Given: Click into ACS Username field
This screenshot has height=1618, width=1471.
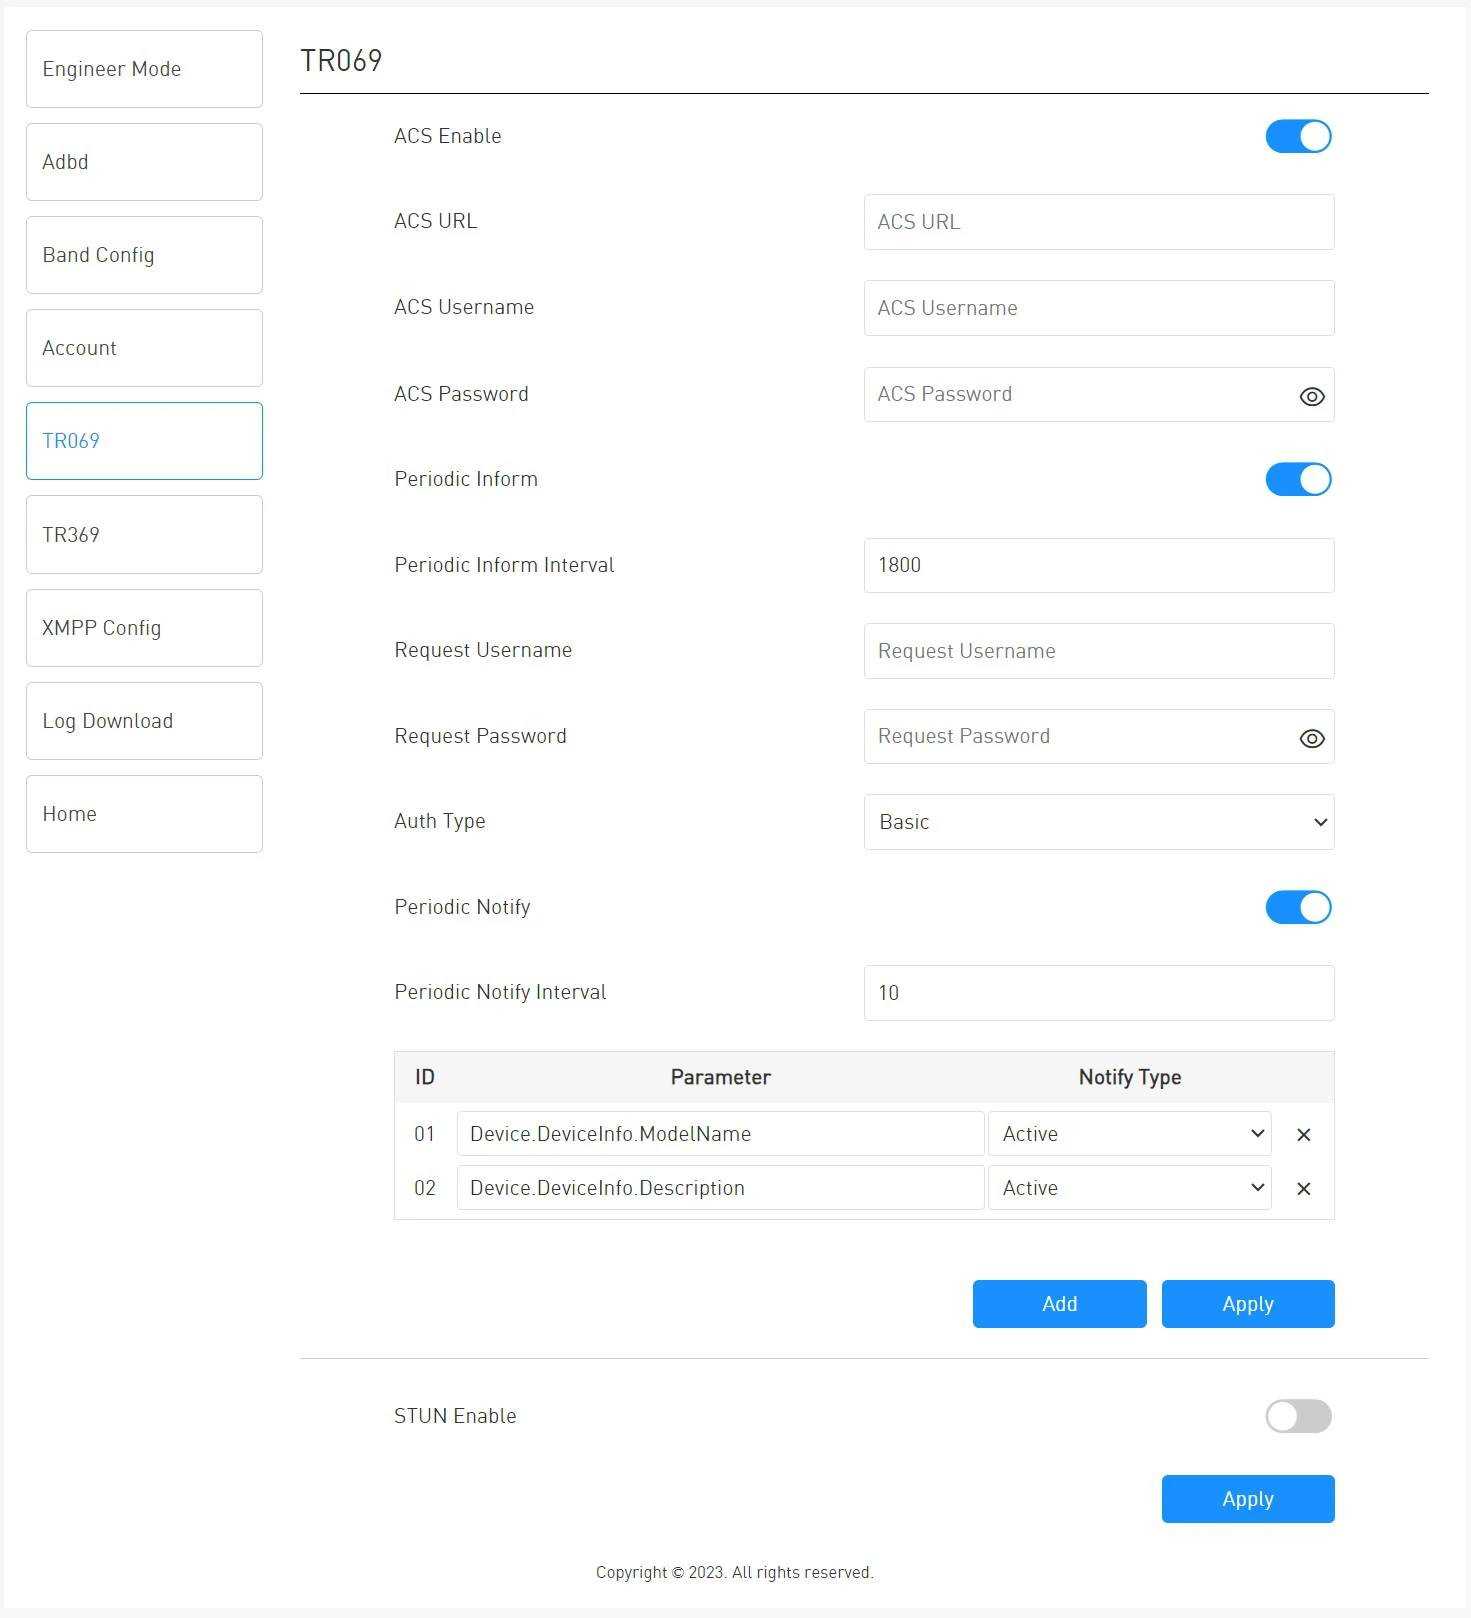Looking at the screenshot, I should (1099, 308).
